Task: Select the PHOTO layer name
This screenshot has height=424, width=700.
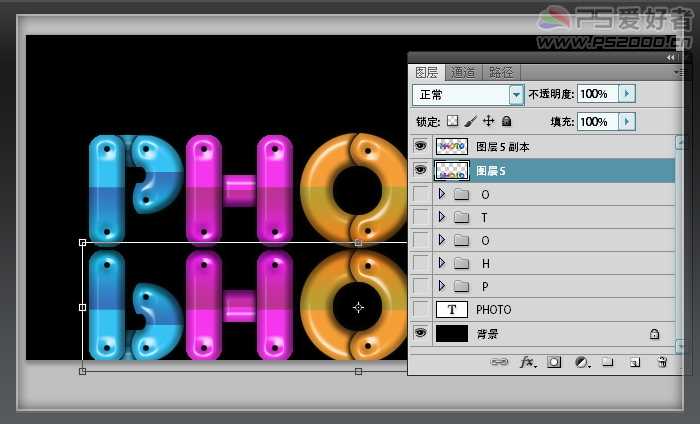Action: (x=493, y=310)
